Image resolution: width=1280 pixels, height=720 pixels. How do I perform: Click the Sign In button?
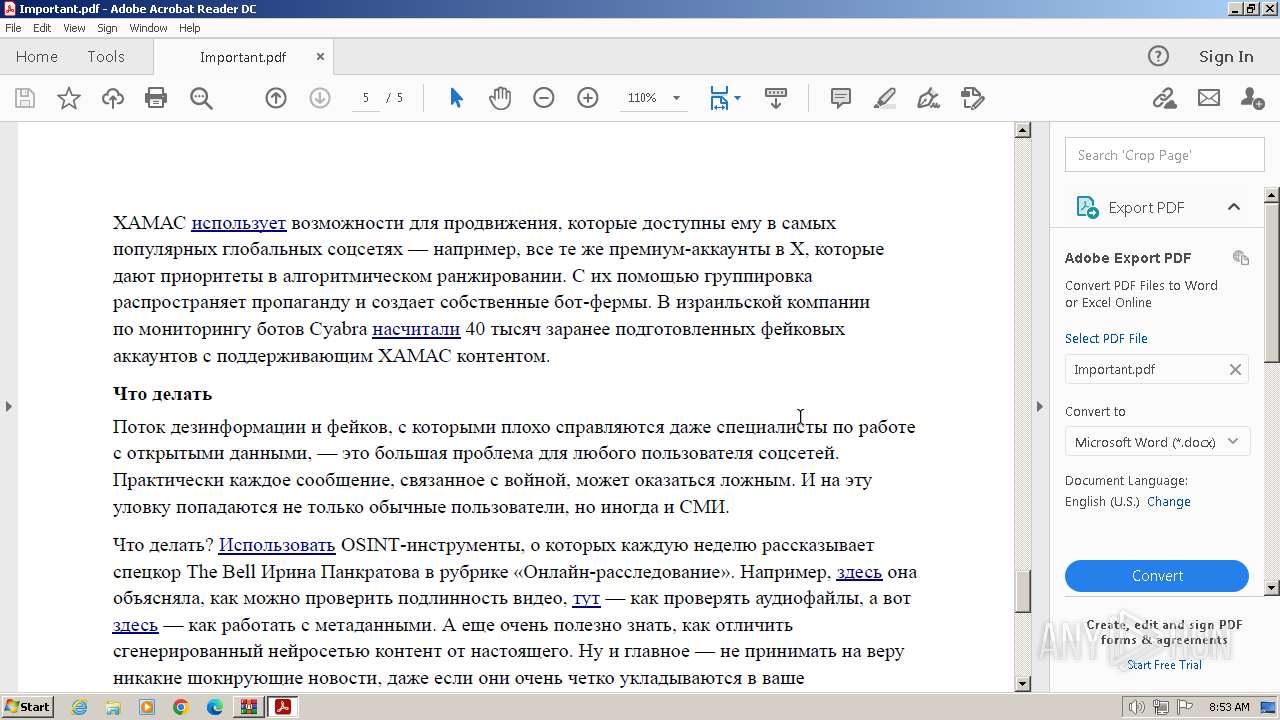click(x=1226, y=57)
